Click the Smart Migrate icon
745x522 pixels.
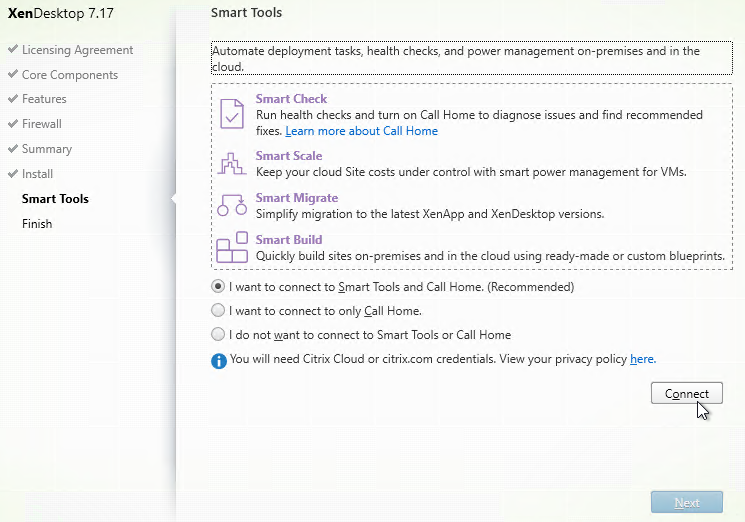(x=232, y=205)
